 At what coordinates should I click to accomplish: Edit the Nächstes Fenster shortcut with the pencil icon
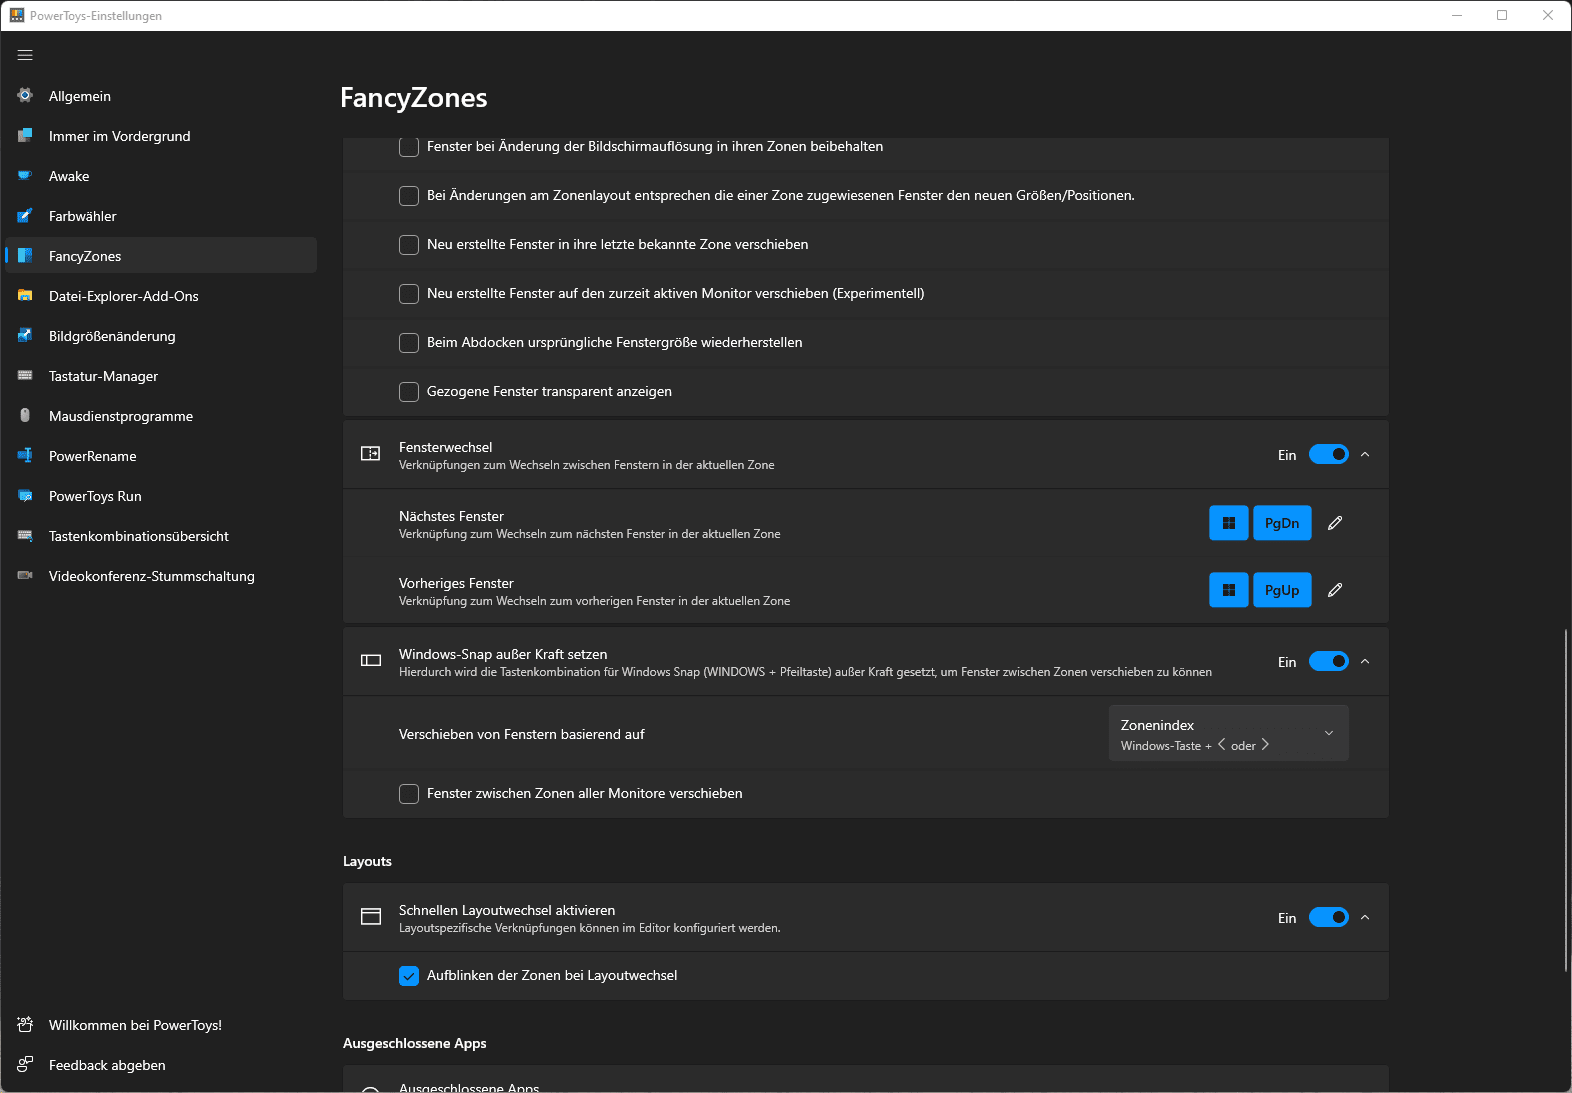(1334, 523)
